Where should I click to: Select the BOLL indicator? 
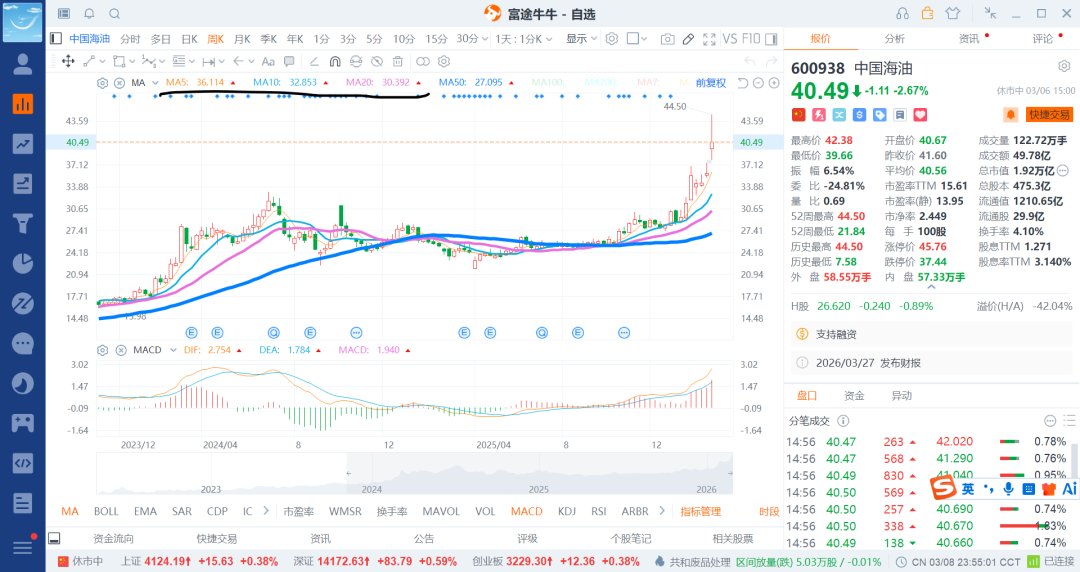[x=106, y=511]
